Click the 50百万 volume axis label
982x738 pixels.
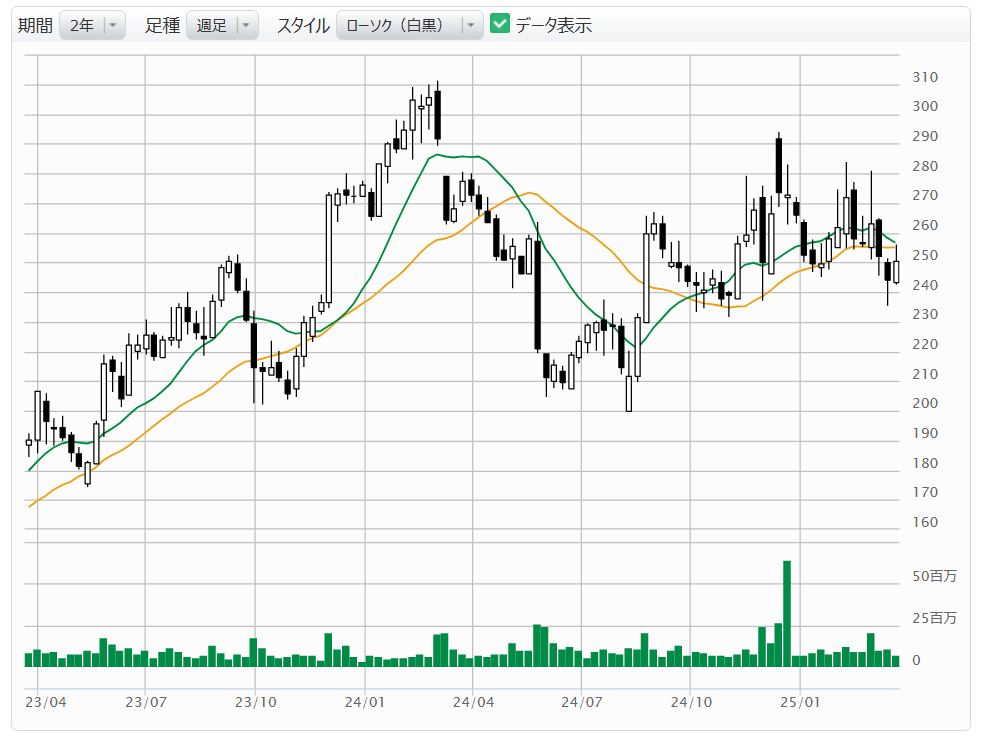click(x=934, y=576)
